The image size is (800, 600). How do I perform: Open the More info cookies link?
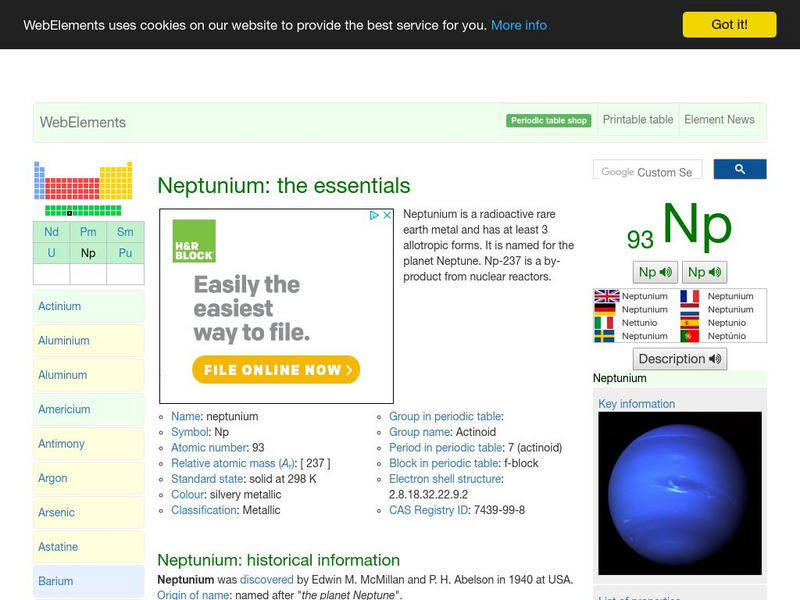coord(517,25)
